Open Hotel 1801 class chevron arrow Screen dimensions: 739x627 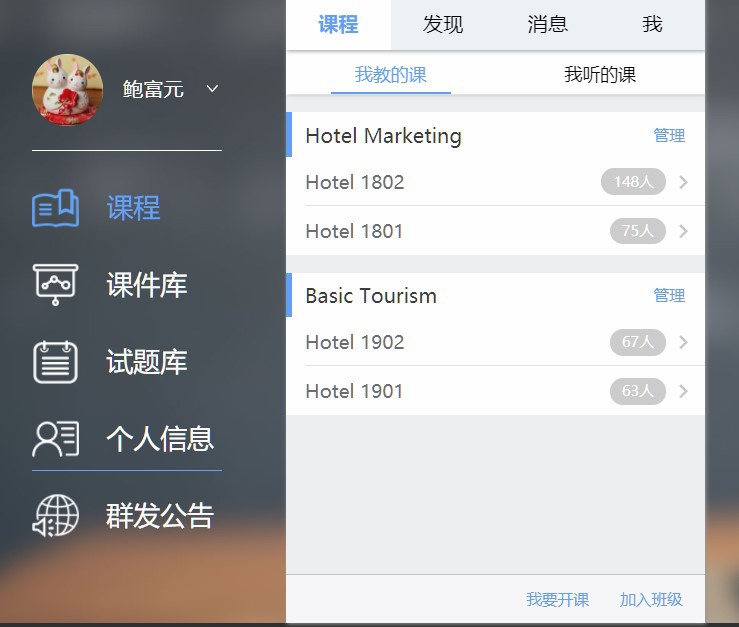point(683,231)
